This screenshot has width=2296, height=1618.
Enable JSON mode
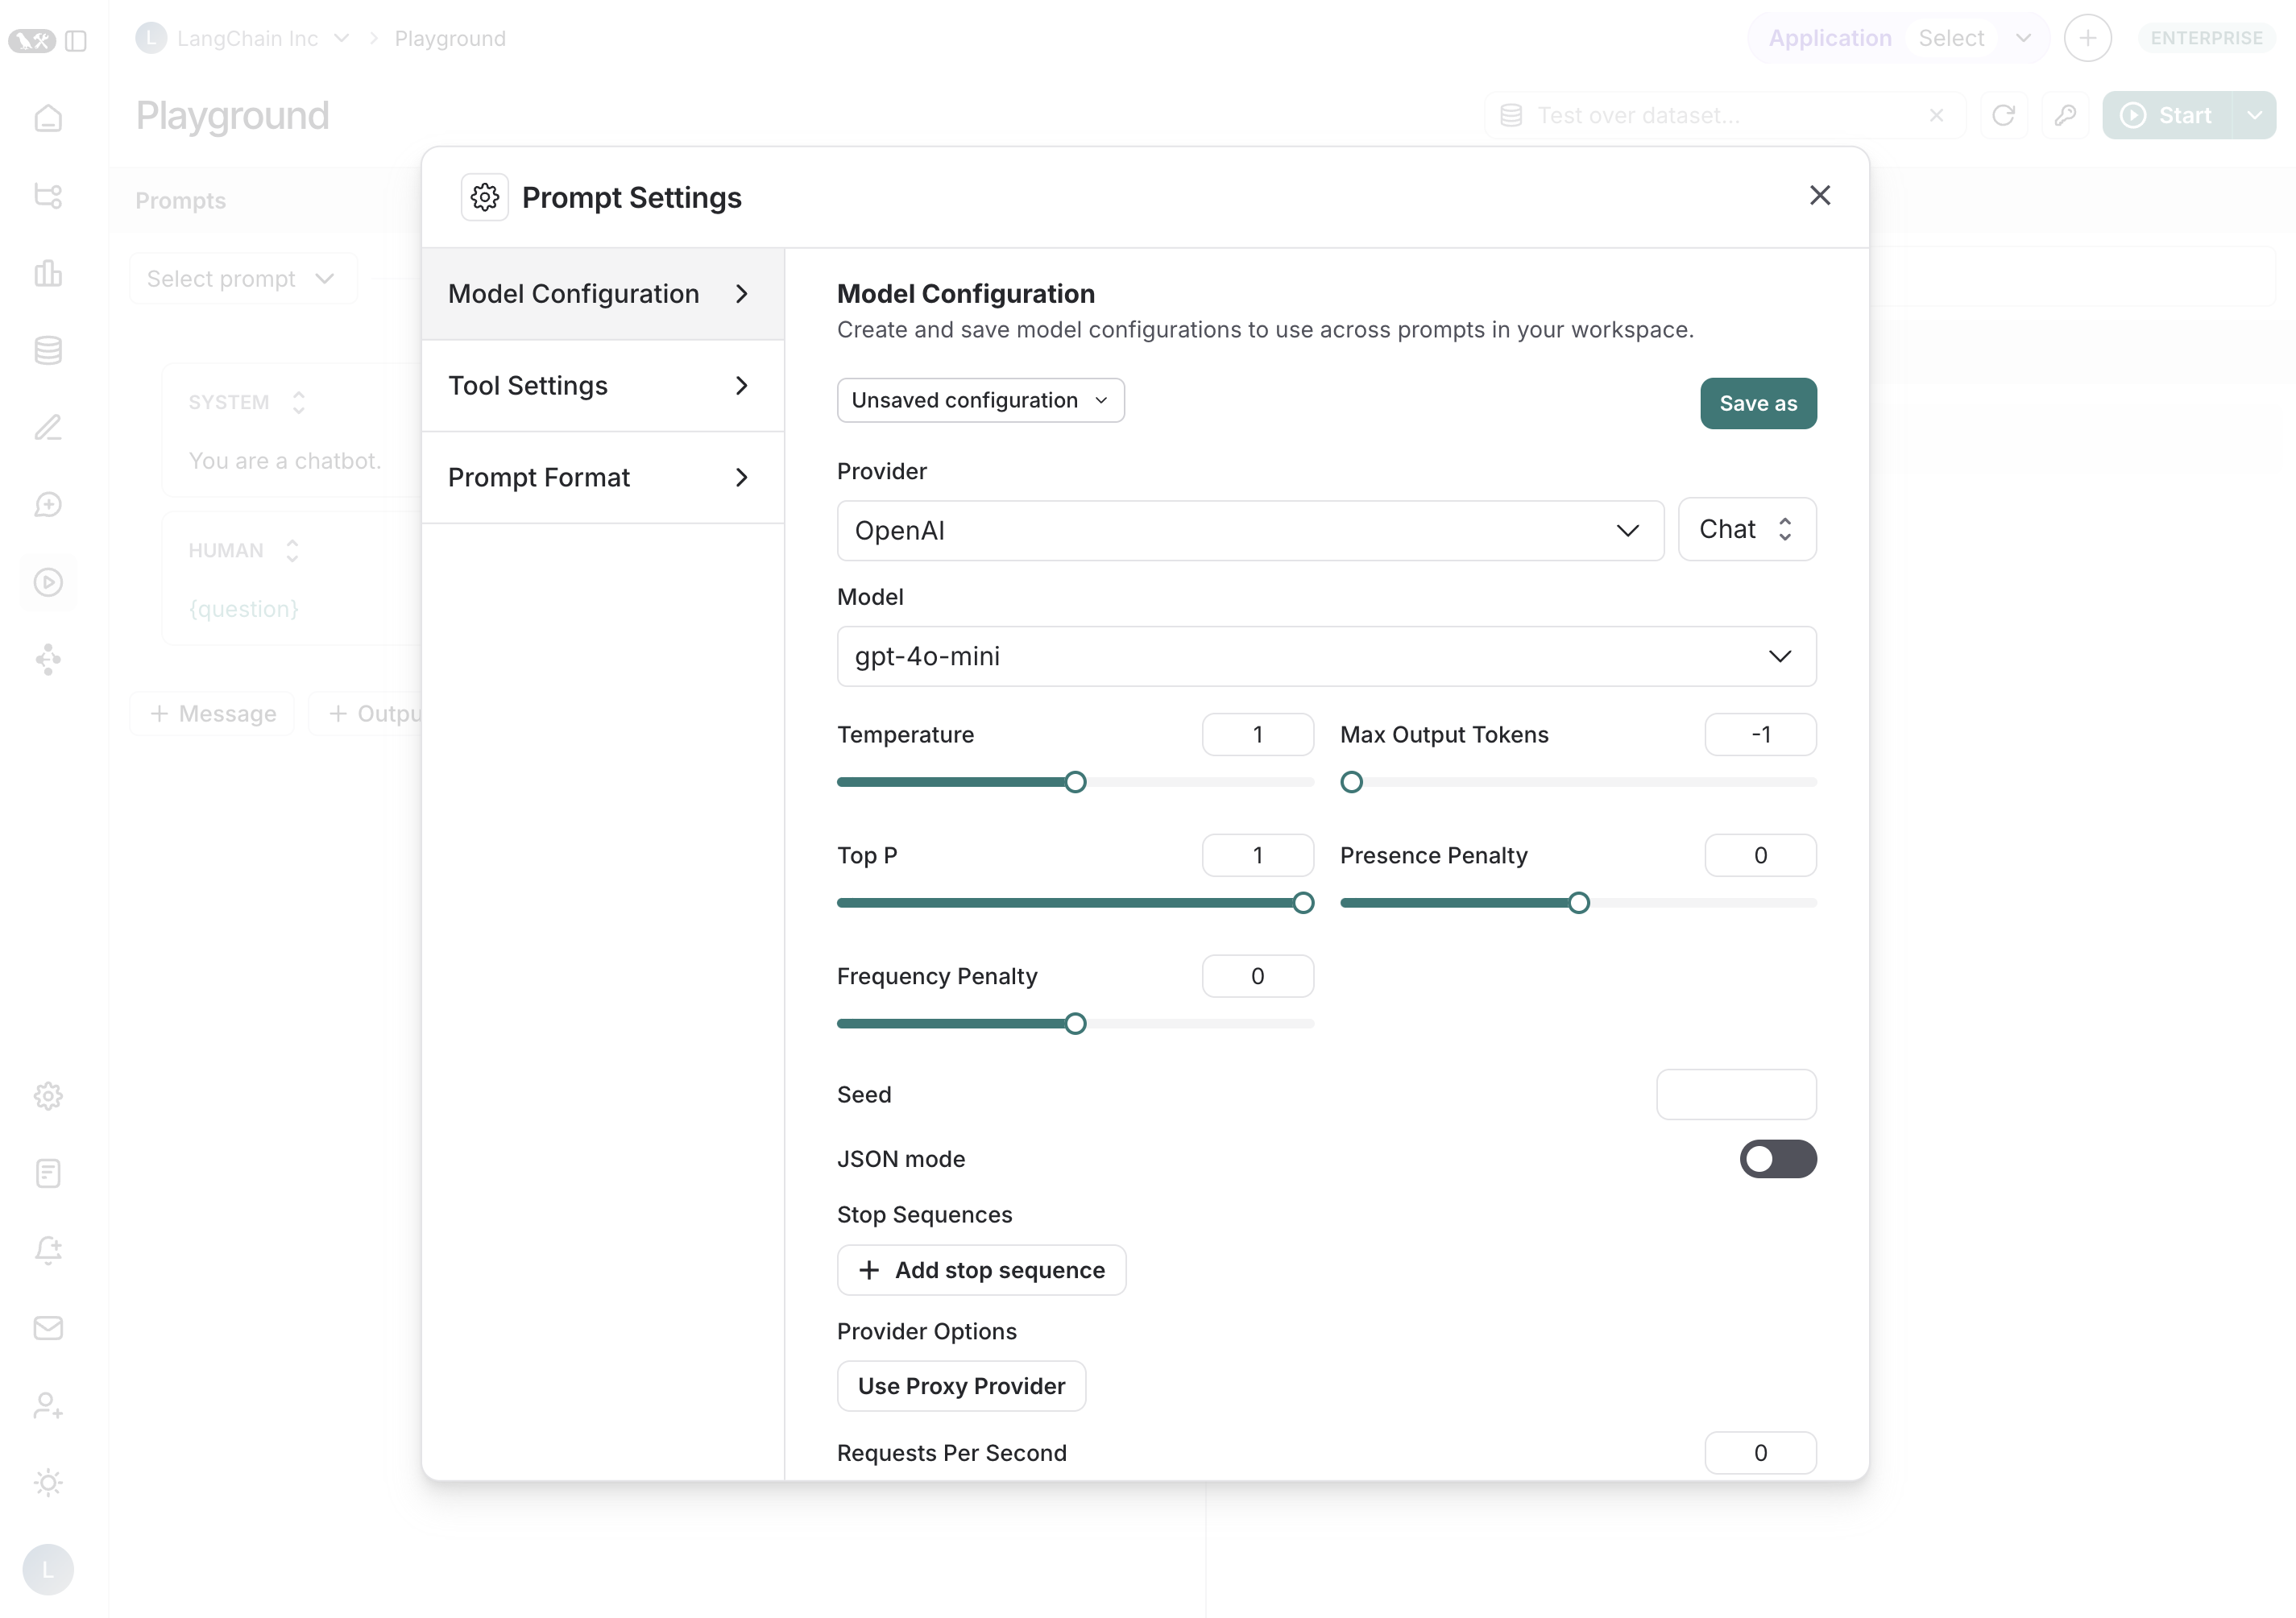tap(1779, 1159)
